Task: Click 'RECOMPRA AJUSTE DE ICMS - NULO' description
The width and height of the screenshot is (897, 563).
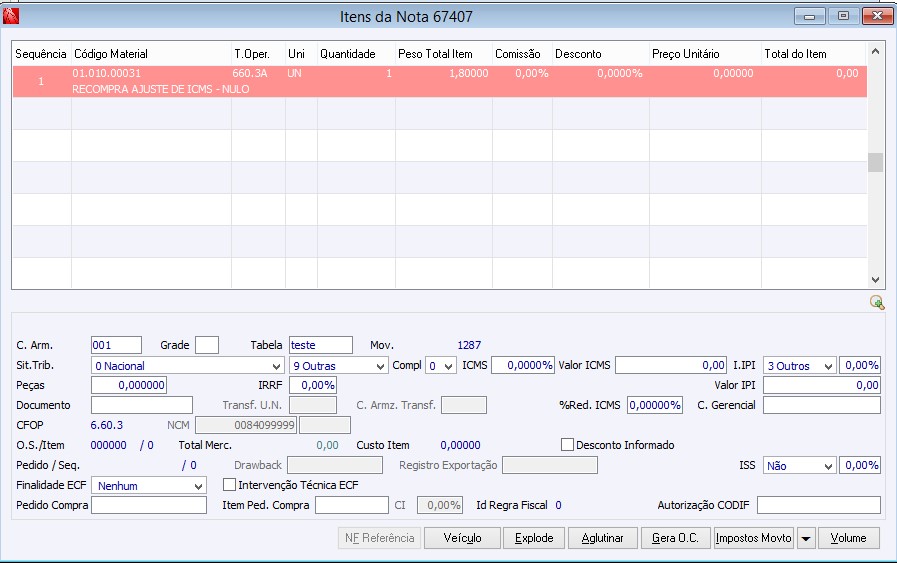Action: pyautogui.click(x=161, y=89)
